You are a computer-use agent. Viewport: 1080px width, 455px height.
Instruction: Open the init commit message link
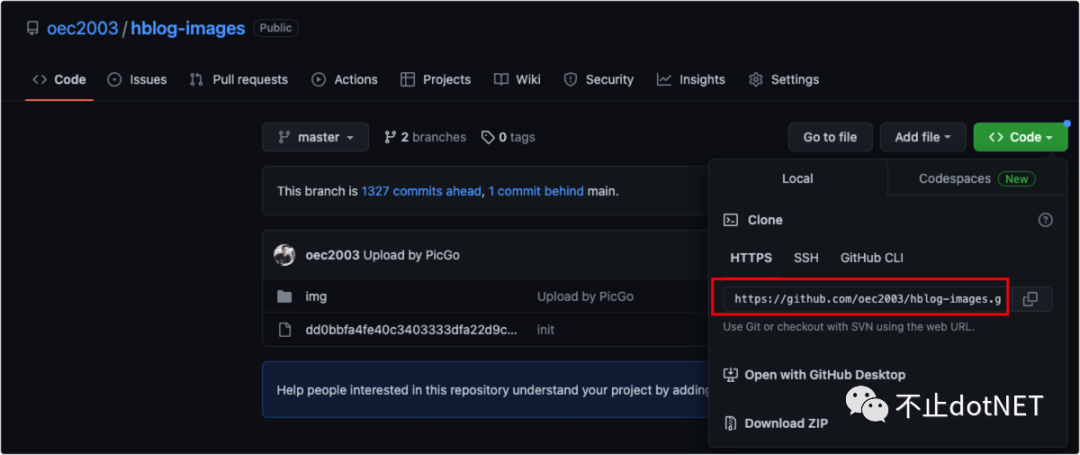coord(546,330)
